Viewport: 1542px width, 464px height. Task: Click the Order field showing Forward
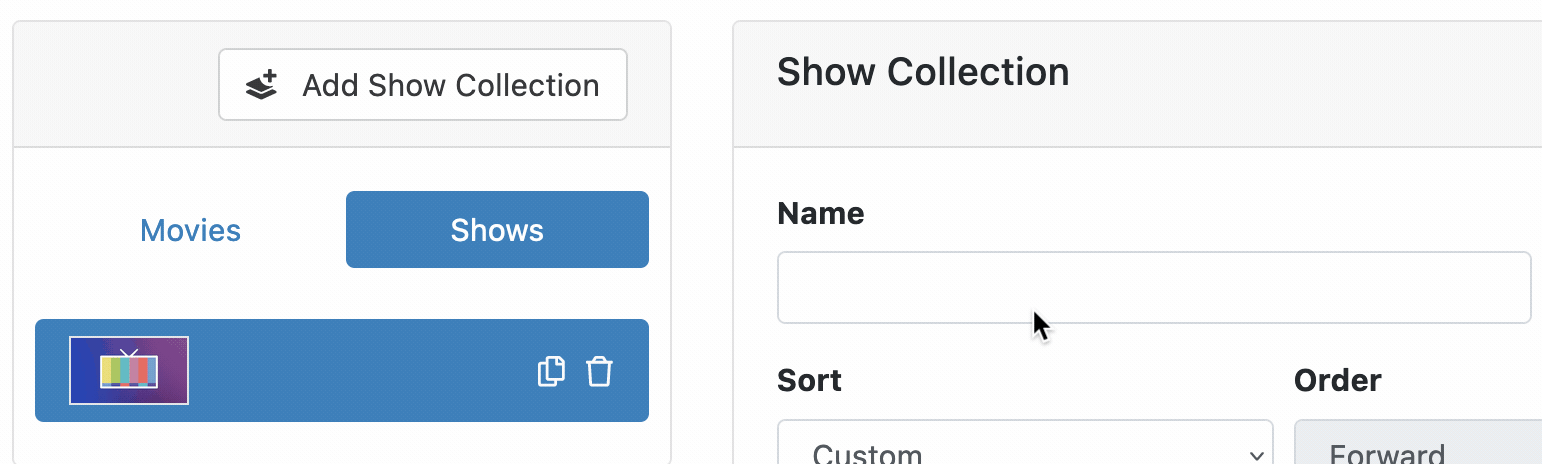(x=1418, y=442)
